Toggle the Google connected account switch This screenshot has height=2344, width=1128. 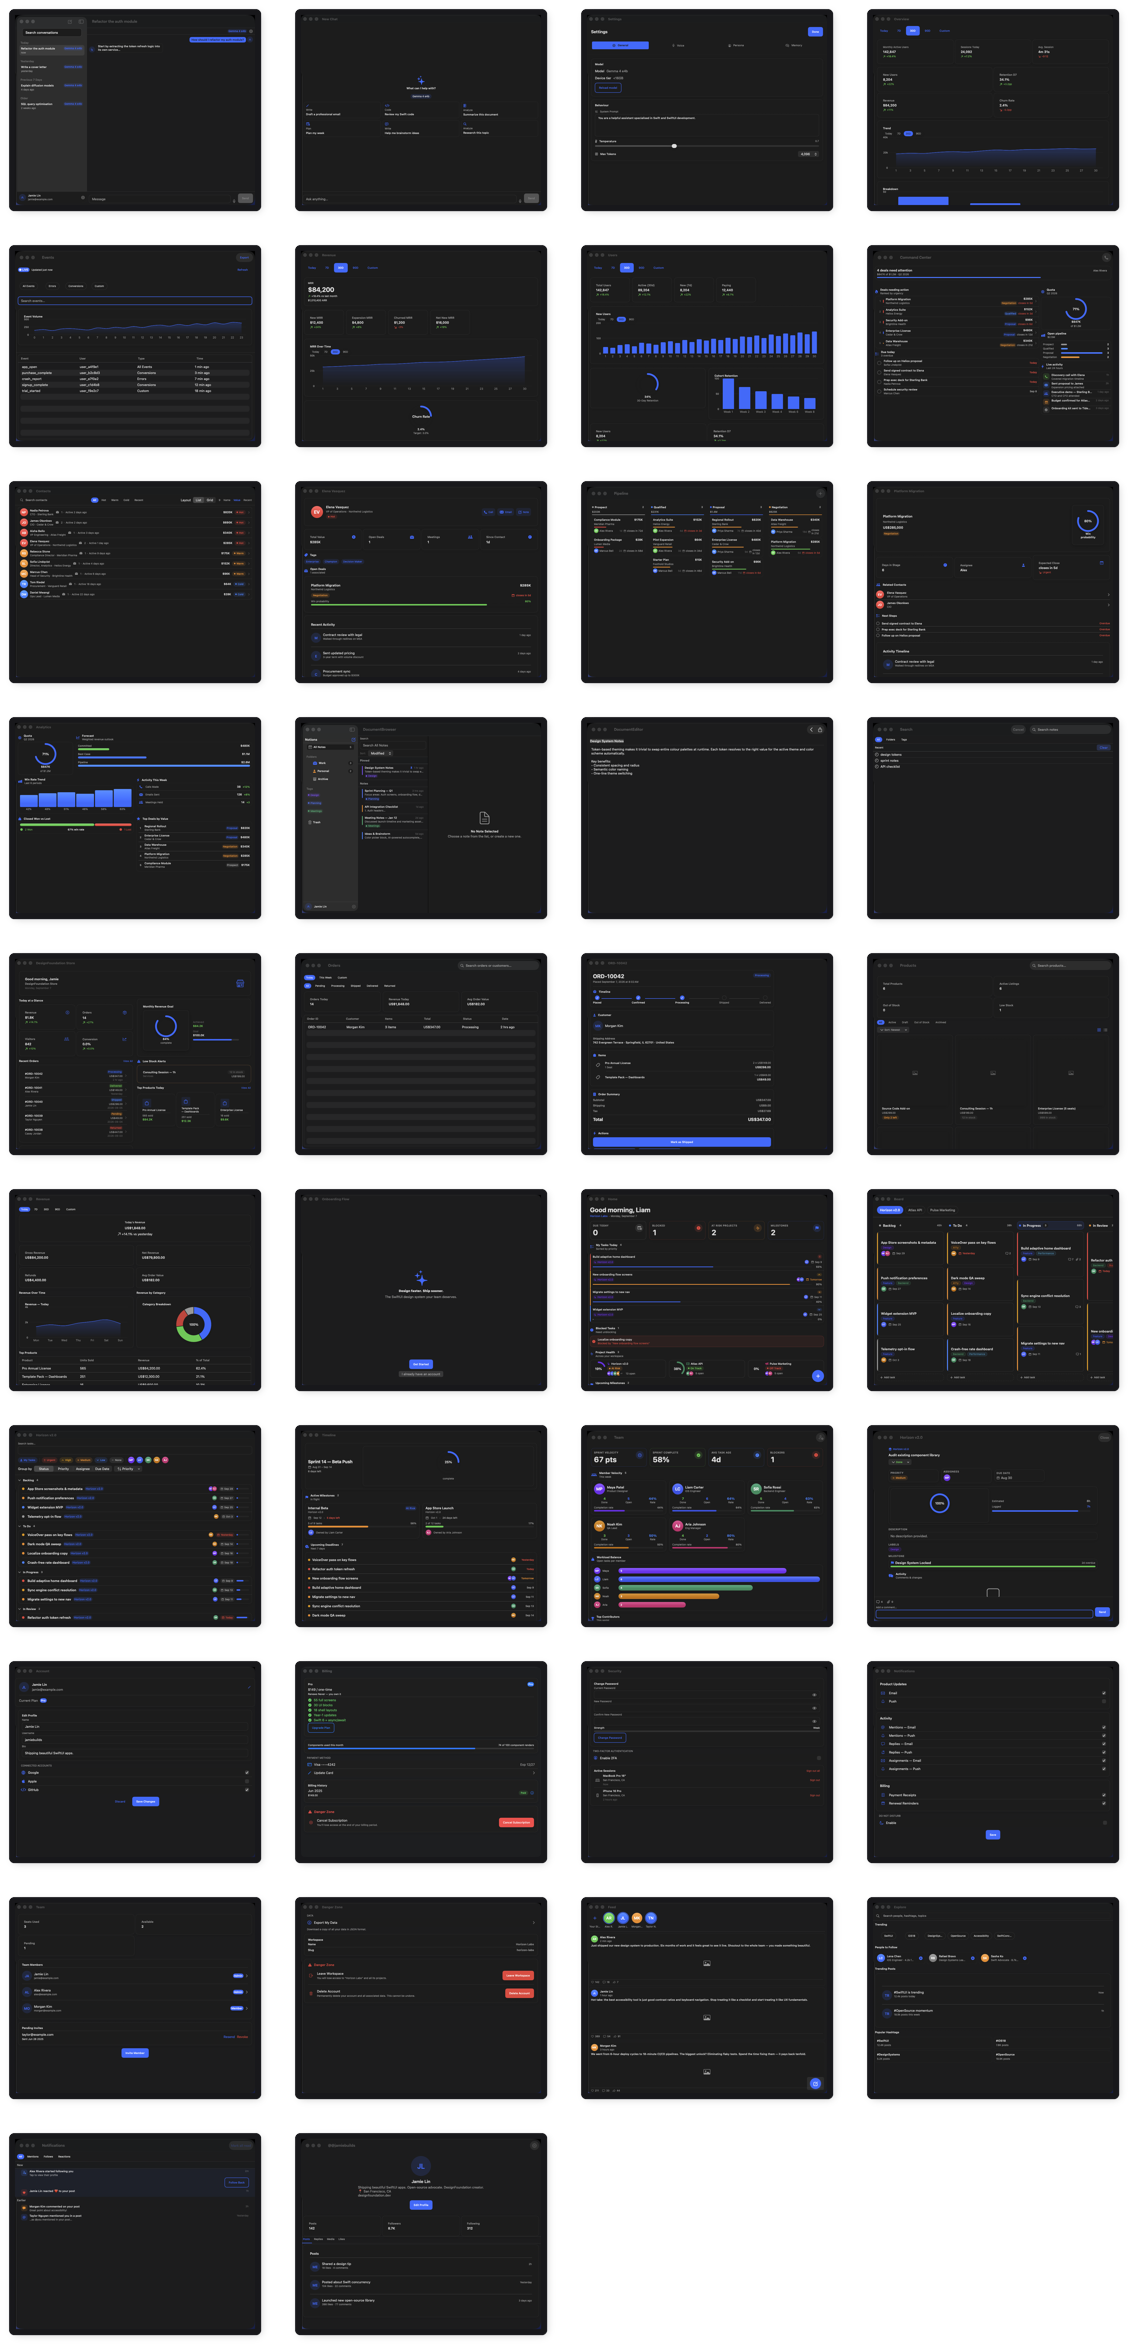pyautogui.click(x=247, y=1772)
